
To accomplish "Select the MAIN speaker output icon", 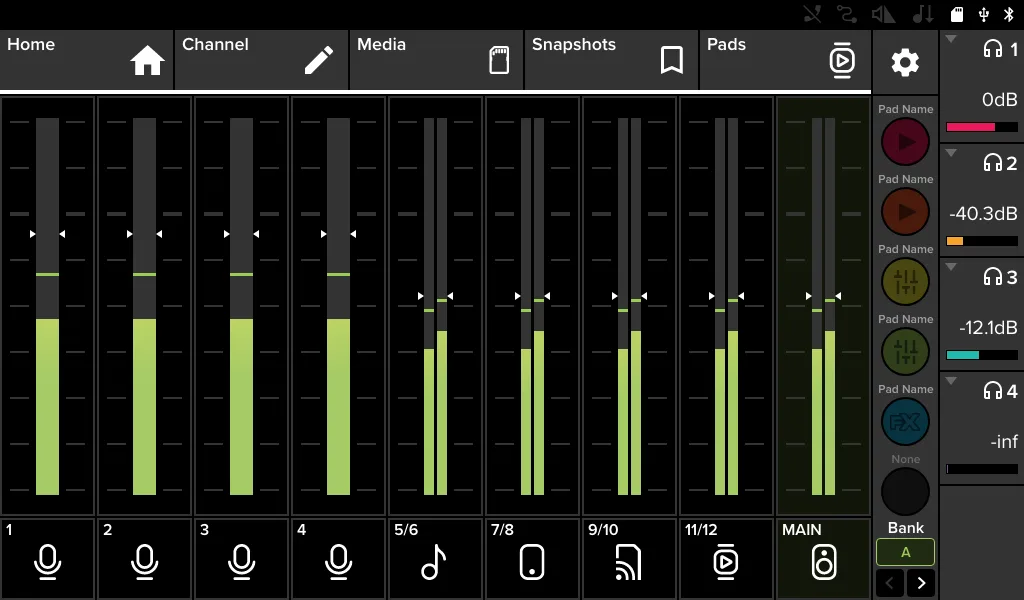I will [824, 561].
